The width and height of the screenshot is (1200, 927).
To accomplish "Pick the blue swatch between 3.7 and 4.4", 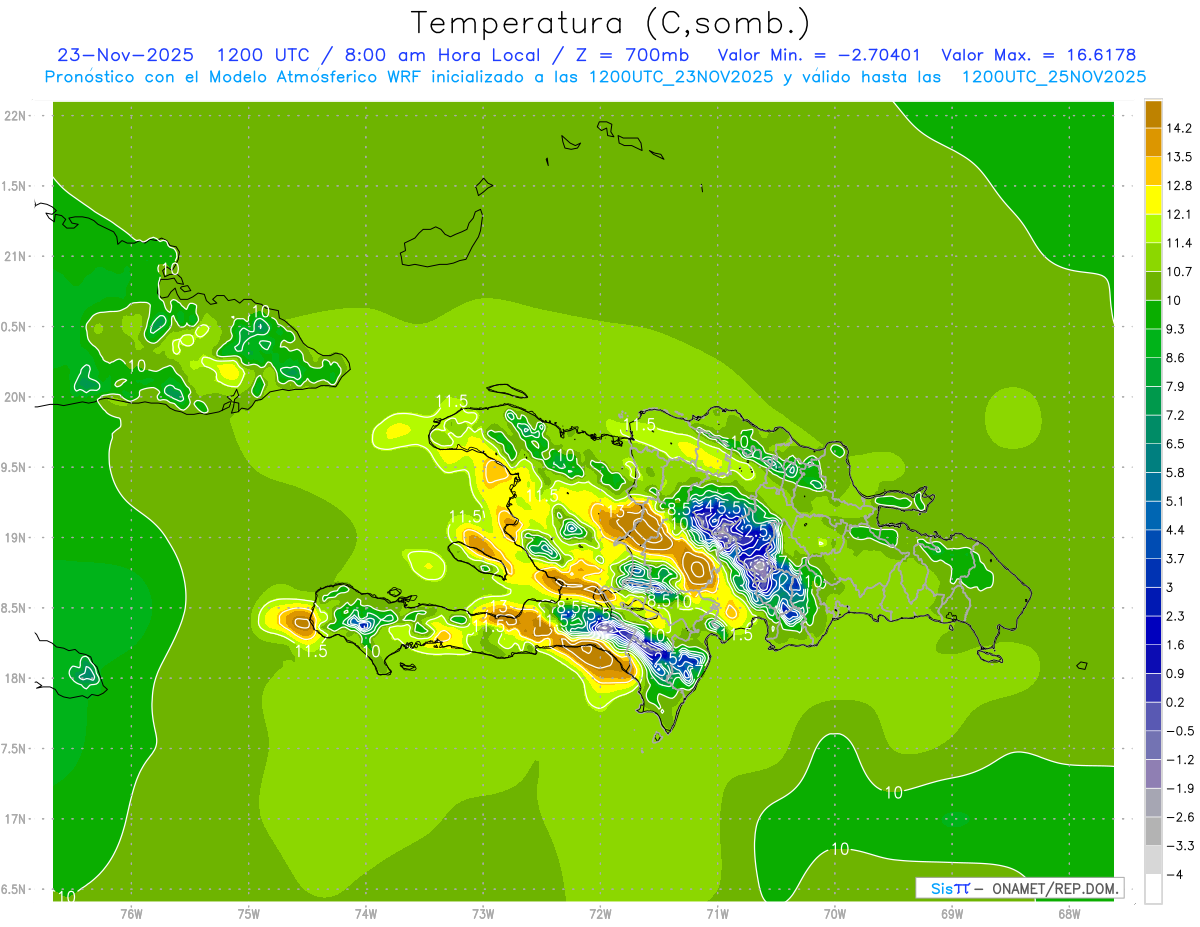I will pyautogui.click(x=1153, y=544).
